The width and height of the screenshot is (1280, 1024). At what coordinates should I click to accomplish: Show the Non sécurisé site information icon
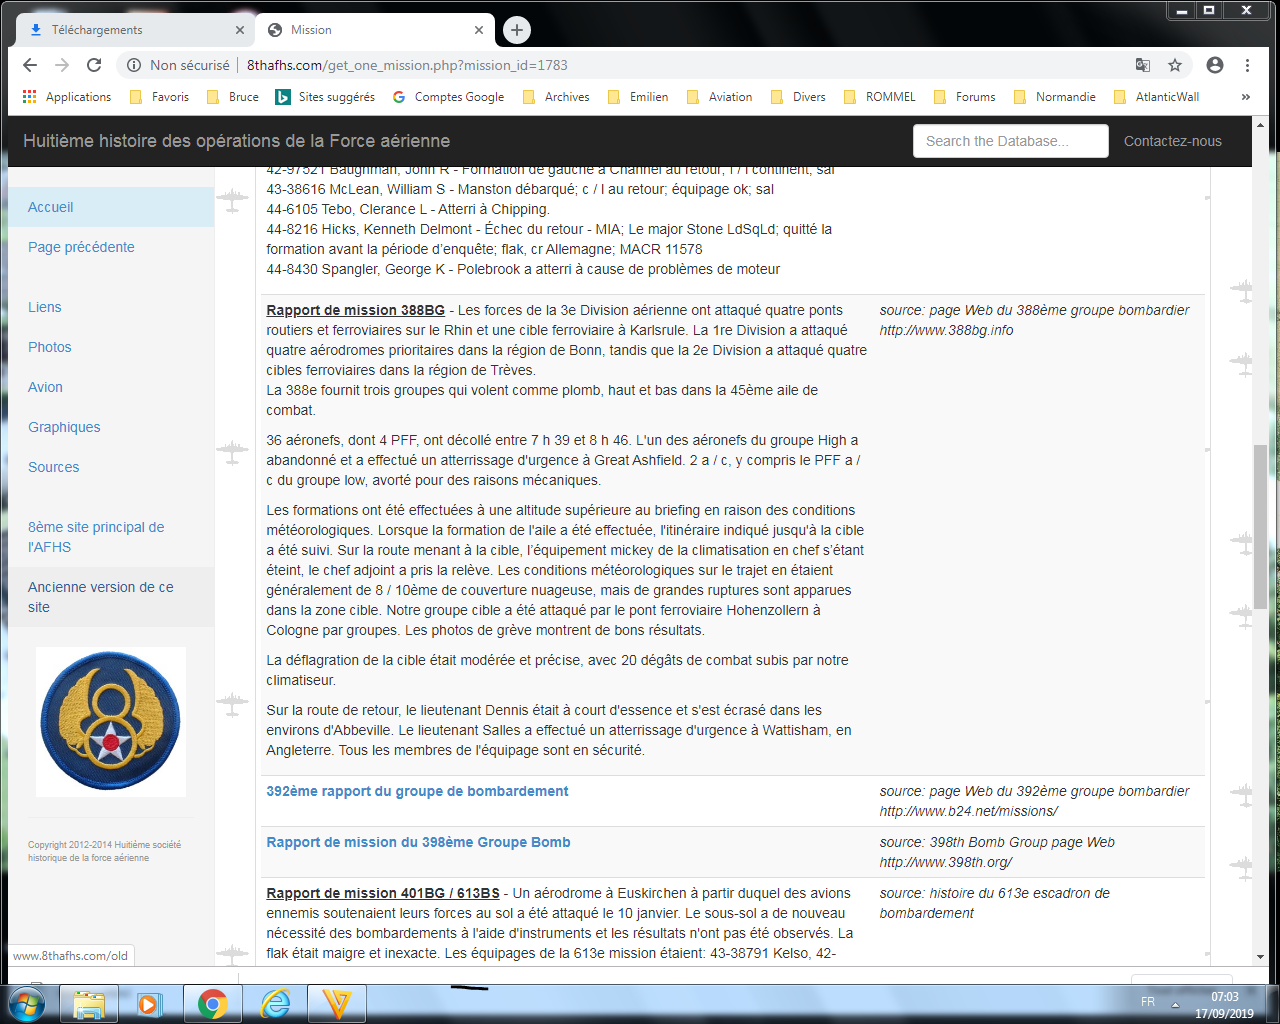133,65
